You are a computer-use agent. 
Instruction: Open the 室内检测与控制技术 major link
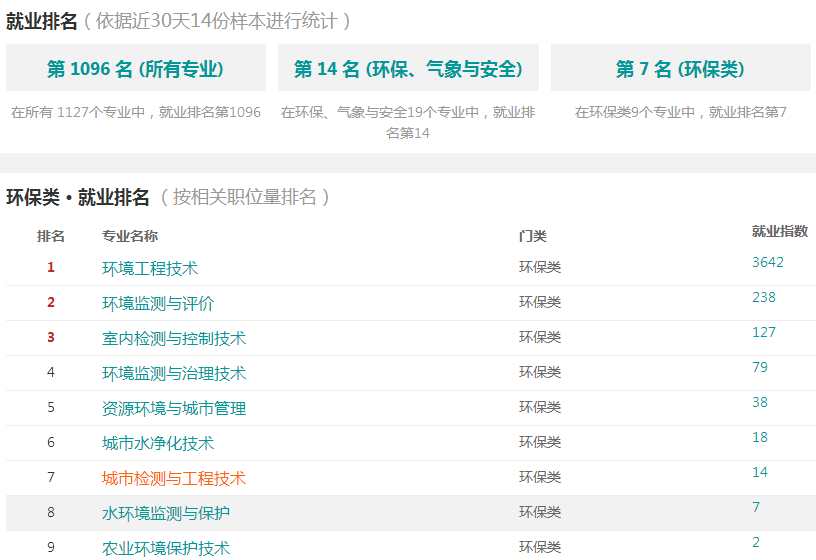[174, 338]
